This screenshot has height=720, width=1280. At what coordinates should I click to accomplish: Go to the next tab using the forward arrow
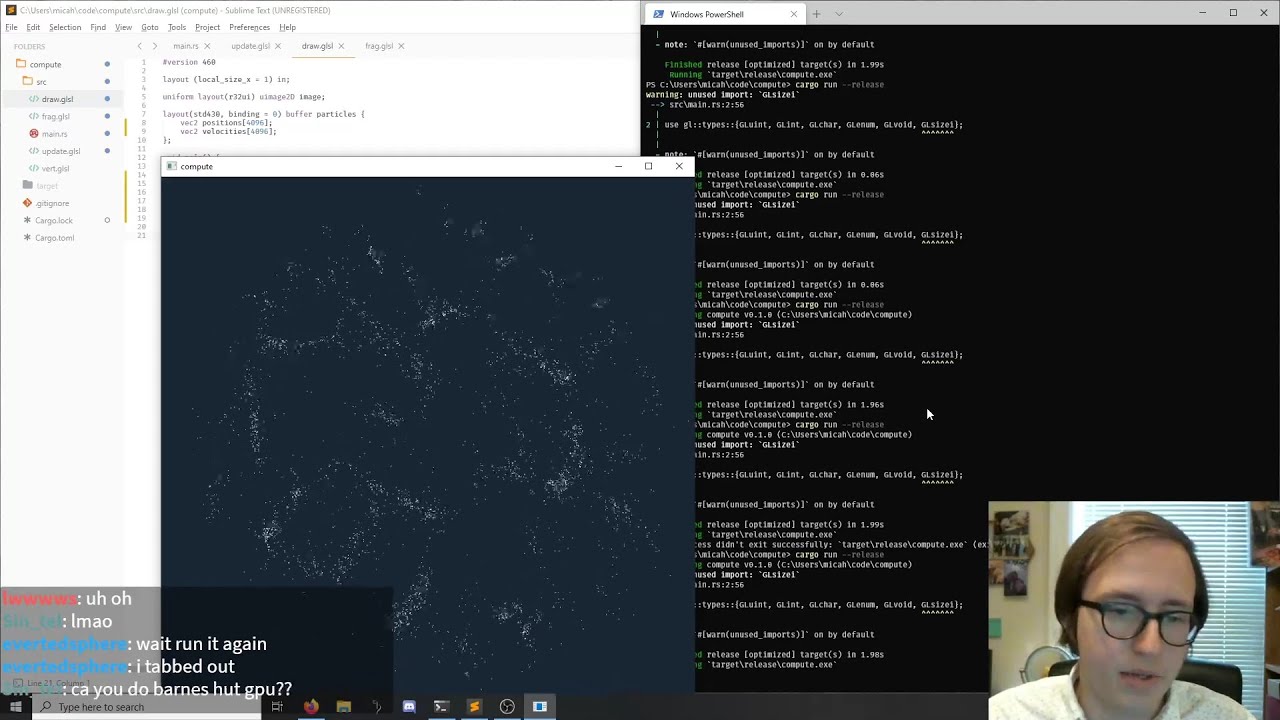154,46
